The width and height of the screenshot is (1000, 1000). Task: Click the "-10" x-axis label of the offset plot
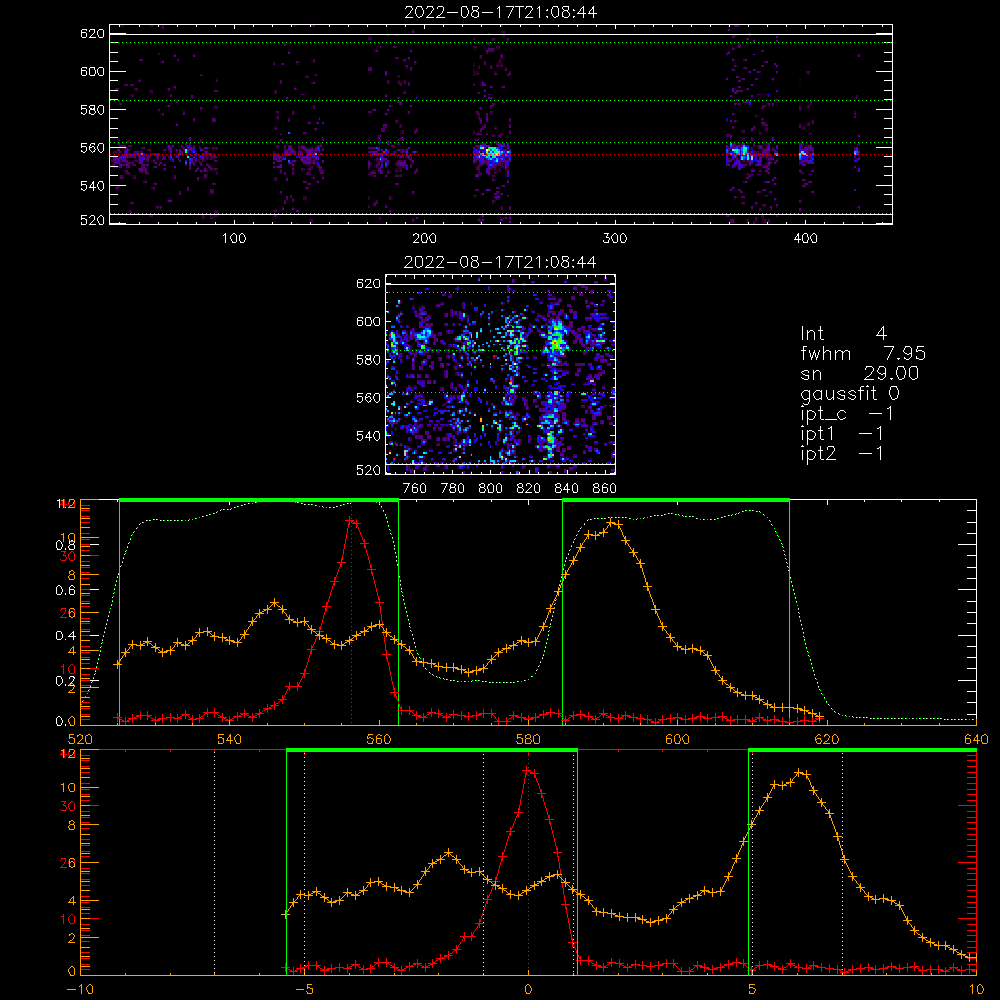(x=80, y=990)
